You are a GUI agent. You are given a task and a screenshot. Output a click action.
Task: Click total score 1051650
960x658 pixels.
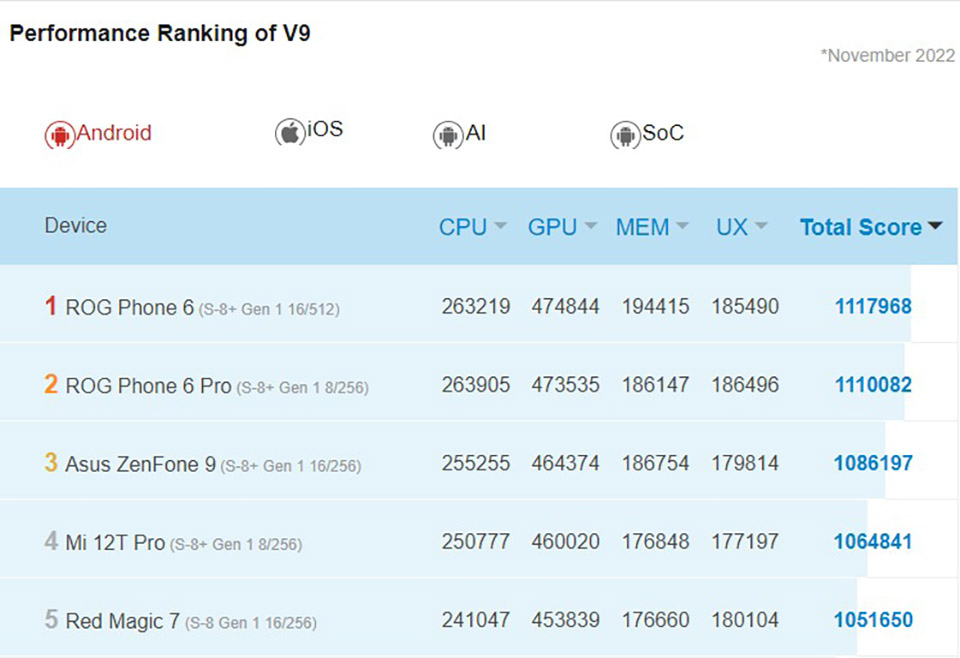(873, 619)
